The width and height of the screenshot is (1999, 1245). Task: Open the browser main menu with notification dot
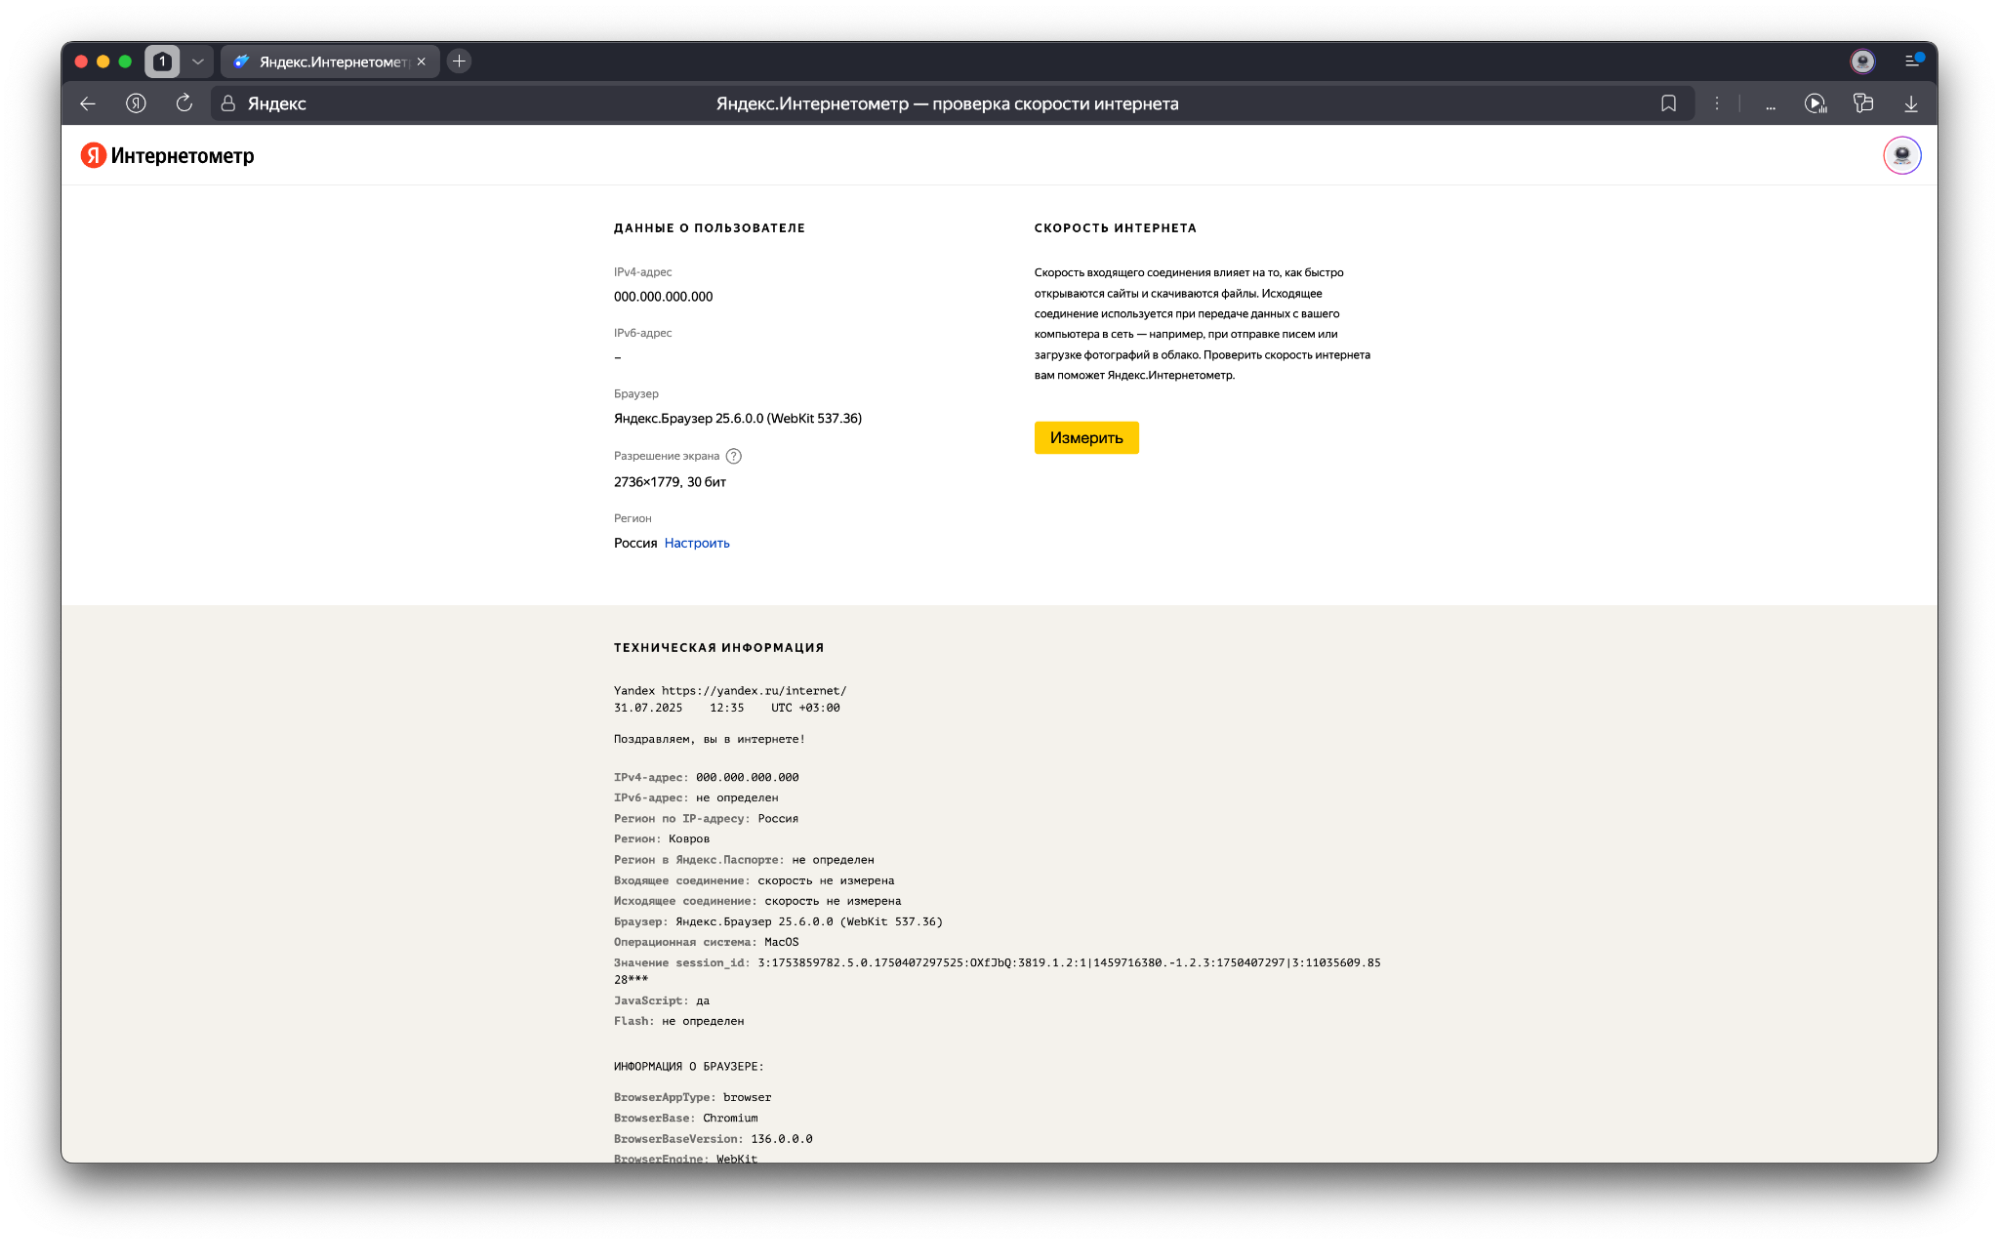click(x=1913, y=61)
